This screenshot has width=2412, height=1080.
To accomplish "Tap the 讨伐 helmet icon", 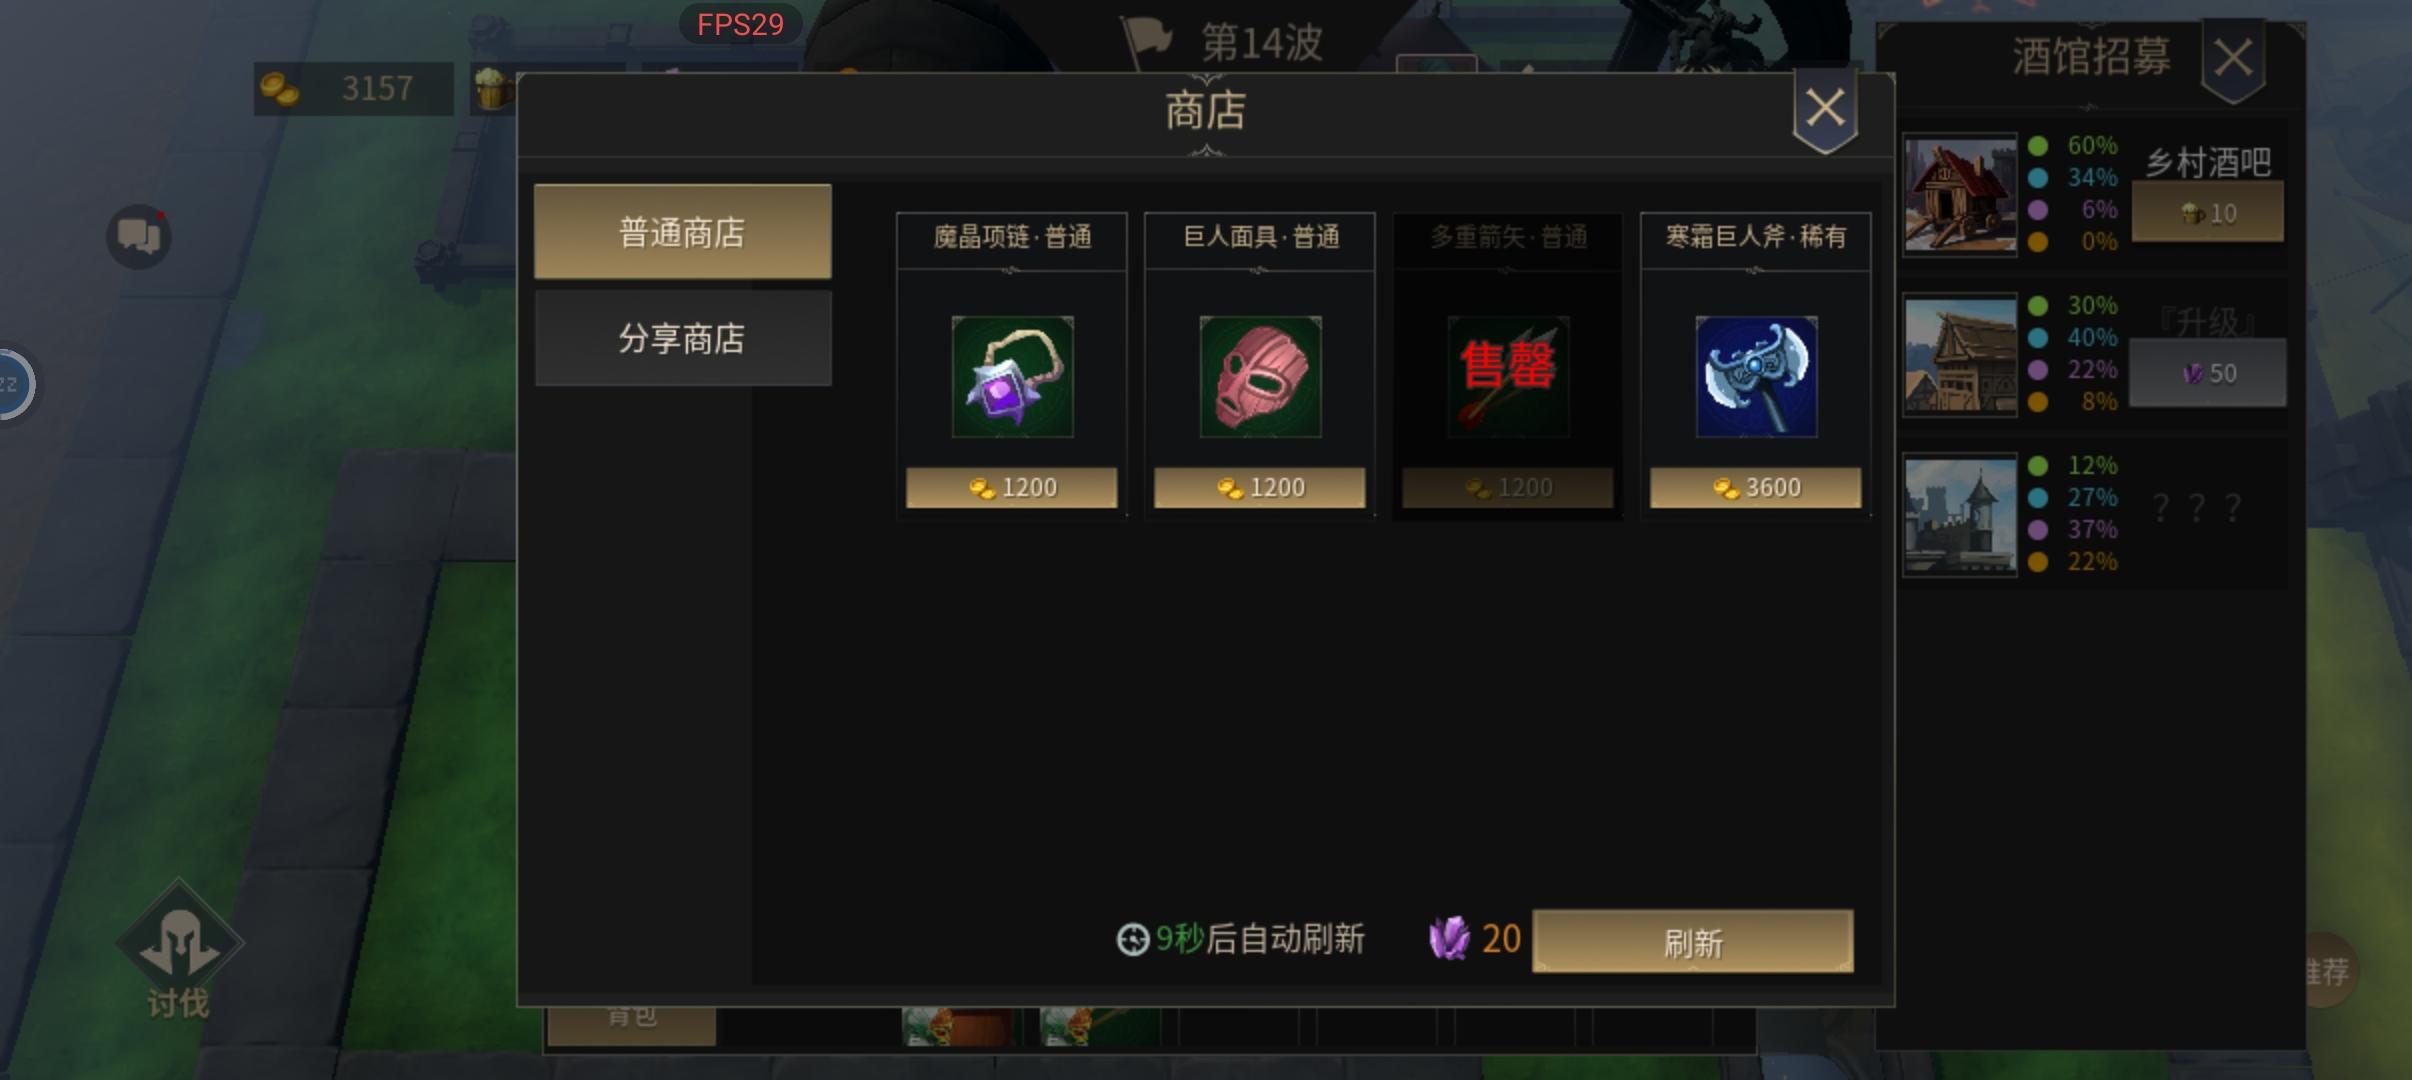I will click(x=179, y=943).
